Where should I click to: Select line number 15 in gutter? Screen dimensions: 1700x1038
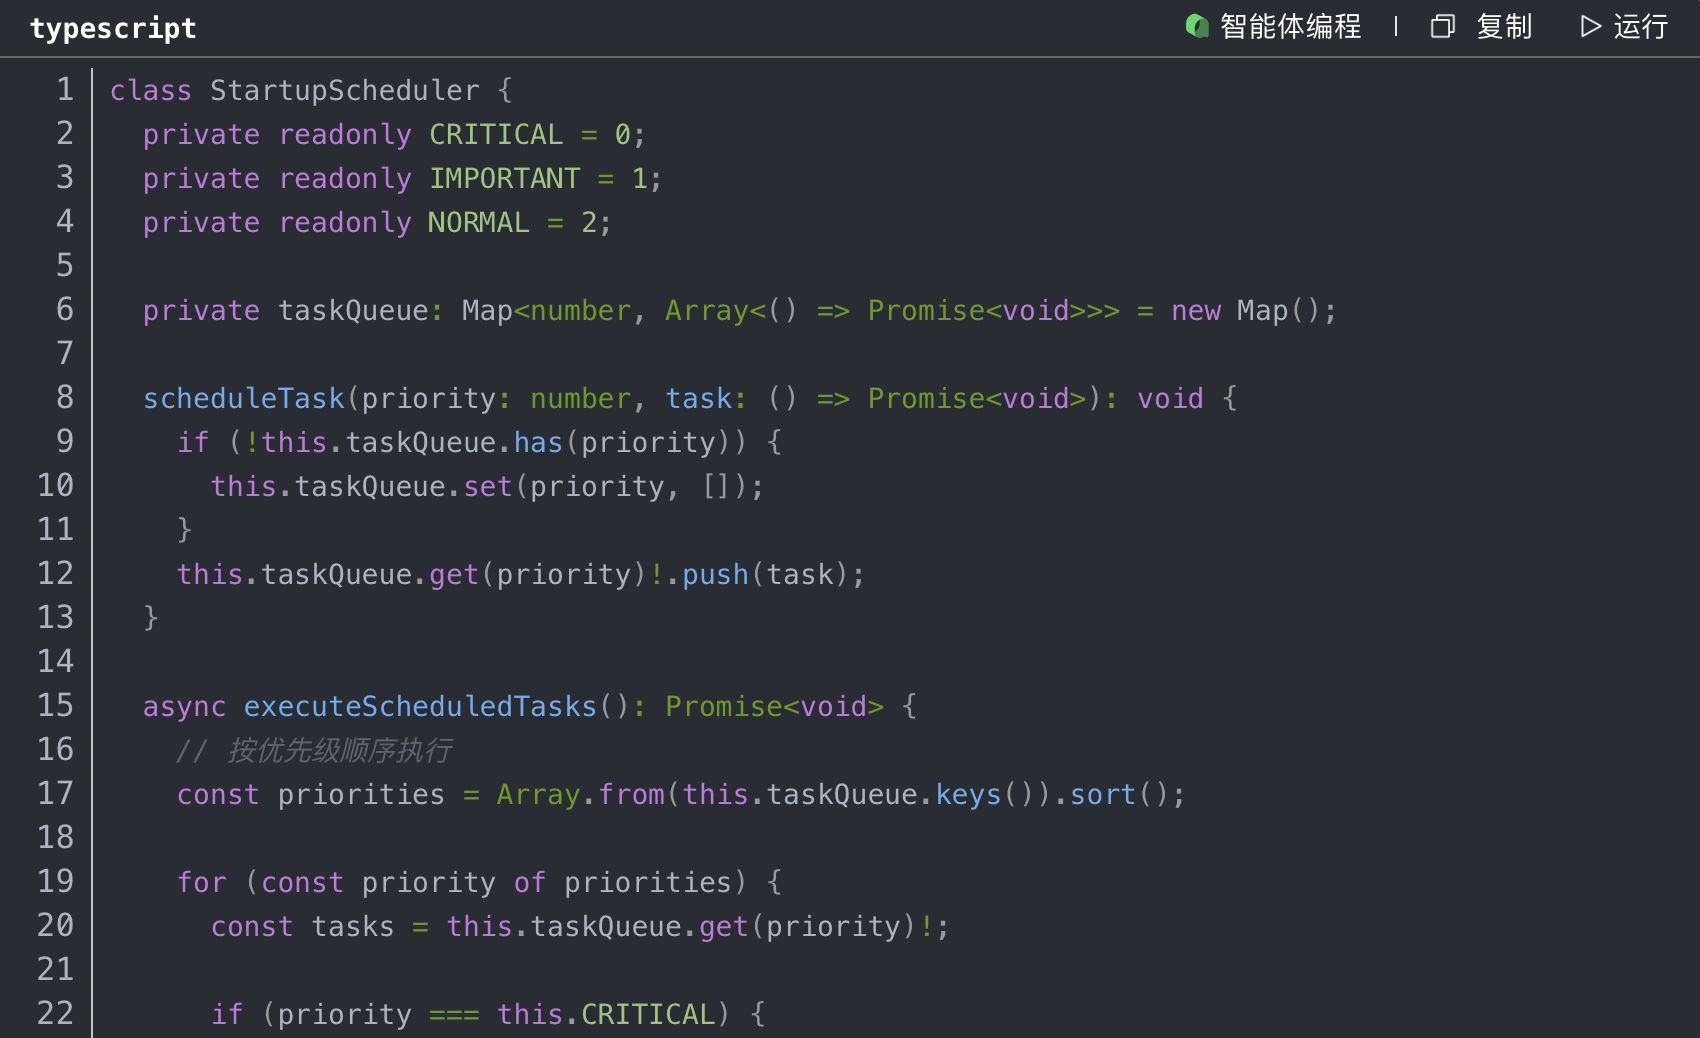click(56, 706)
